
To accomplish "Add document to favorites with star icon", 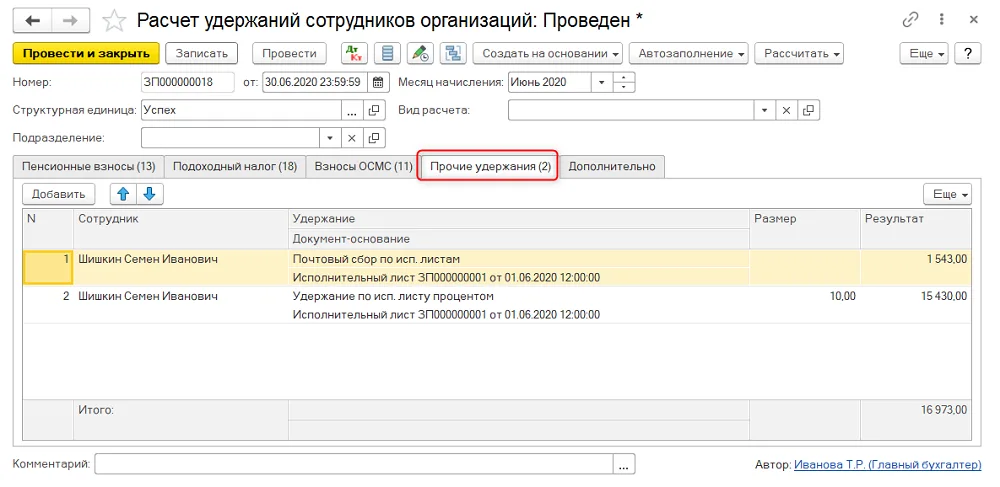I will 114,21.
